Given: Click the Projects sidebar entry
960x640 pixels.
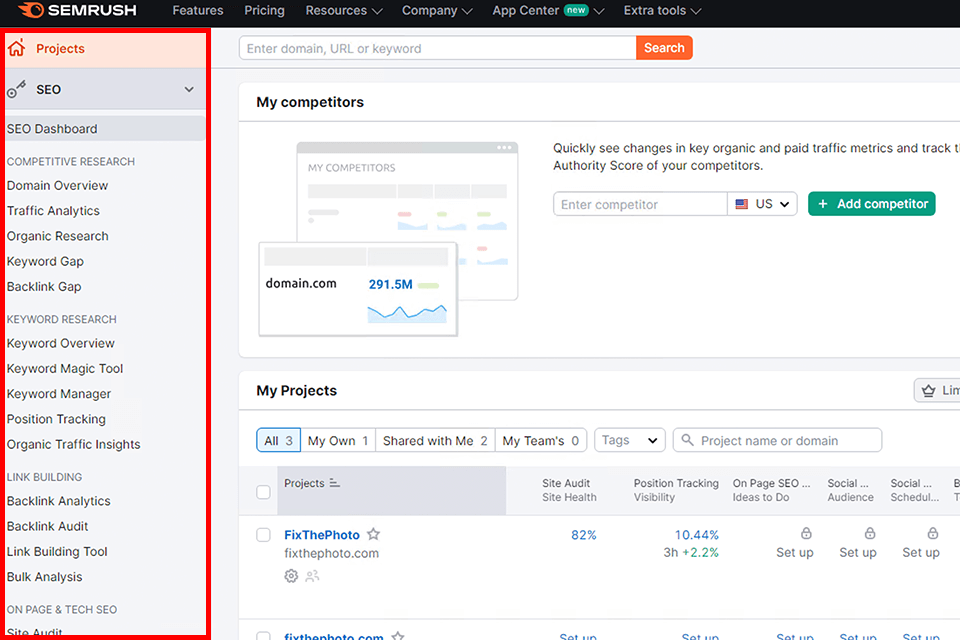Looking at the screenshot, I should click(105, 48).
